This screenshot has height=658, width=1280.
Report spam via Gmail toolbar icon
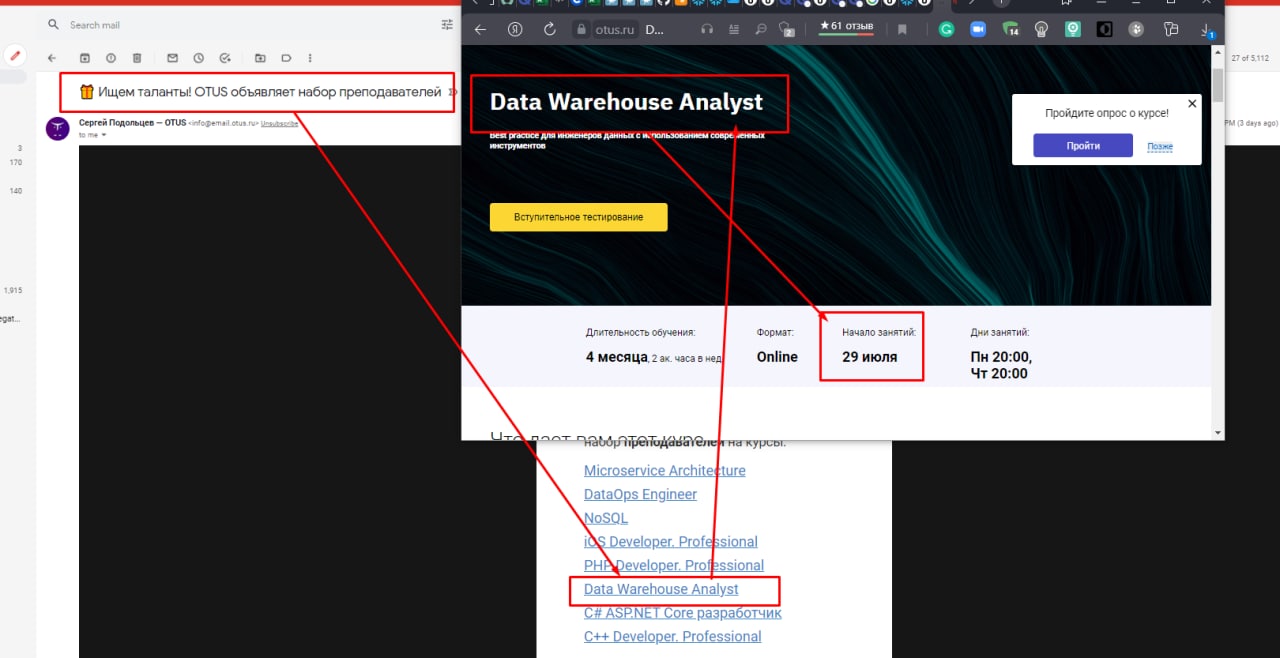point(110,58)
